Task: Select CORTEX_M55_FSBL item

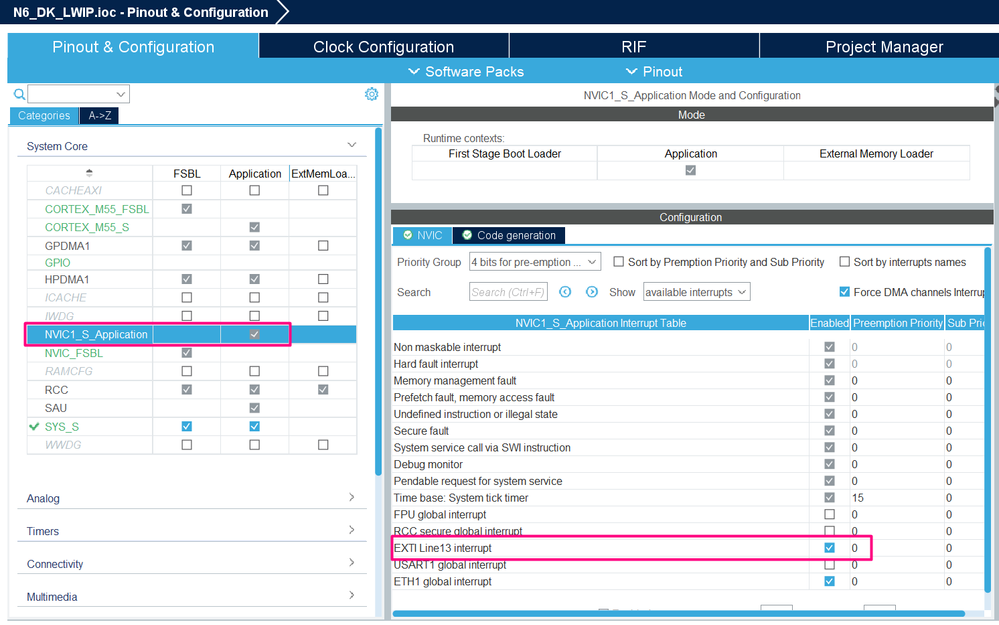Action: click(97, 209)
